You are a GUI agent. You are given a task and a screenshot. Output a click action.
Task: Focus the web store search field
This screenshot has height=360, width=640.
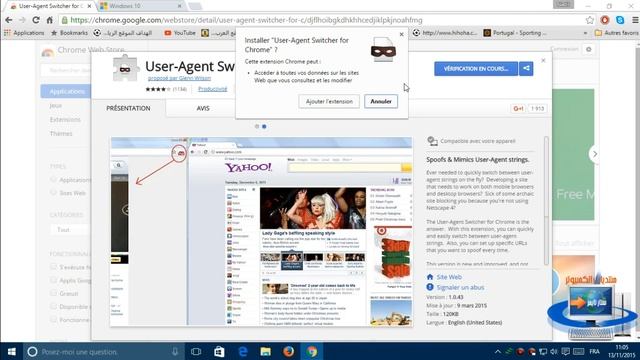tap(66, 70)
